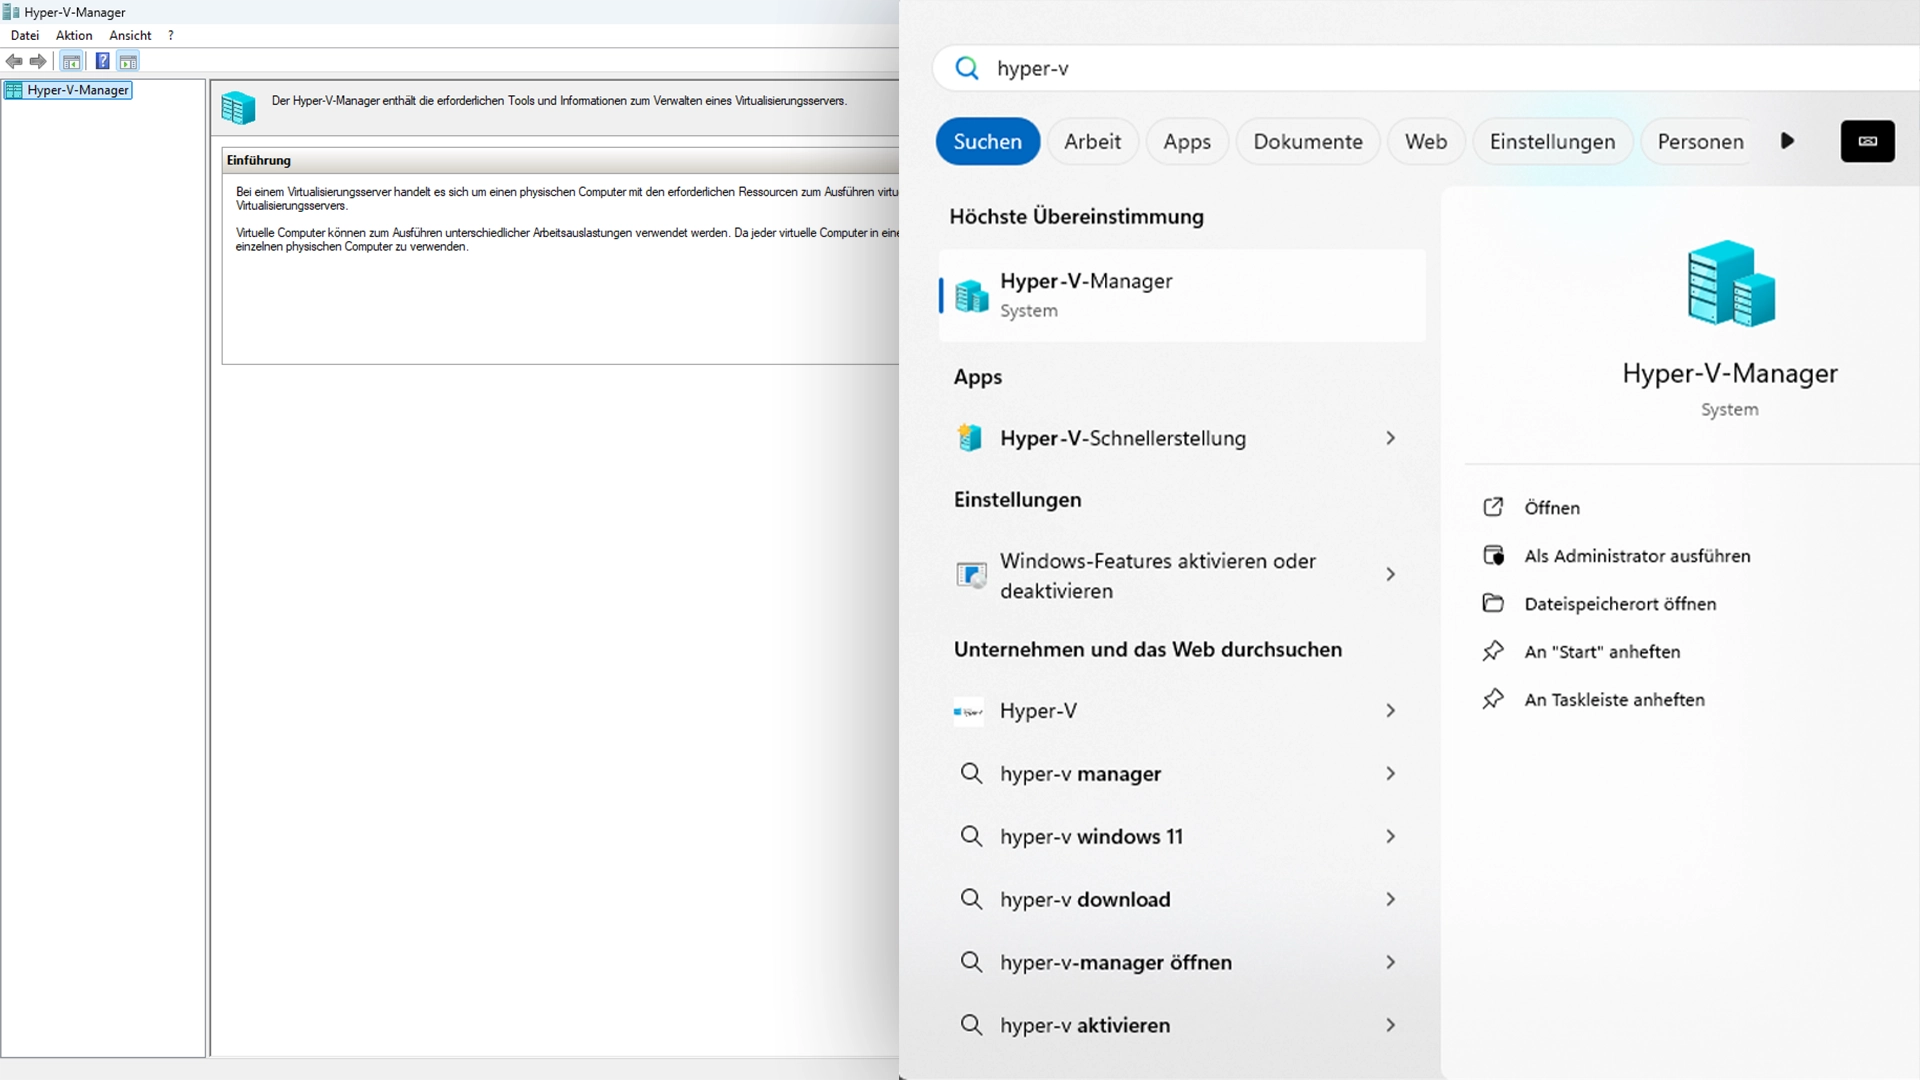Screen dimensions: 1920x1080
Task: Toggle the action pane toolbar icon
Action: [x=128, y=62]
